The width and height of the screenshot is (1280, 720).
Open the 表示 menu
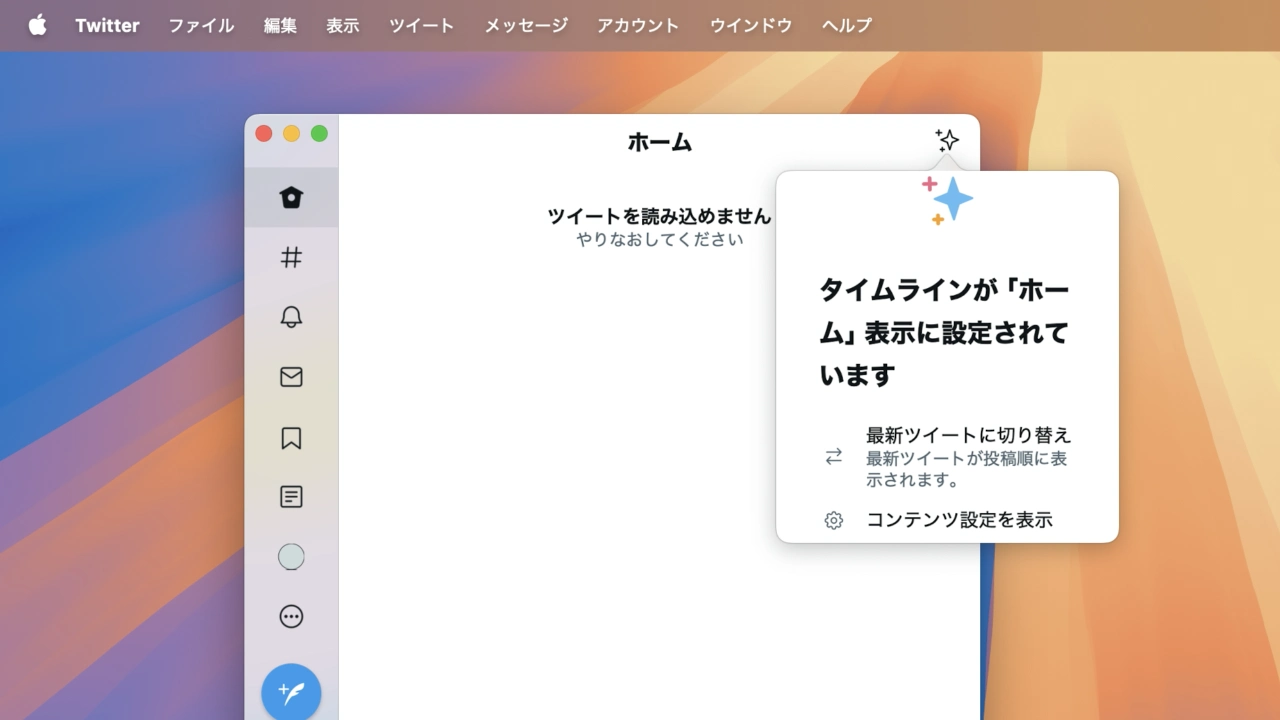coord(343,25)
